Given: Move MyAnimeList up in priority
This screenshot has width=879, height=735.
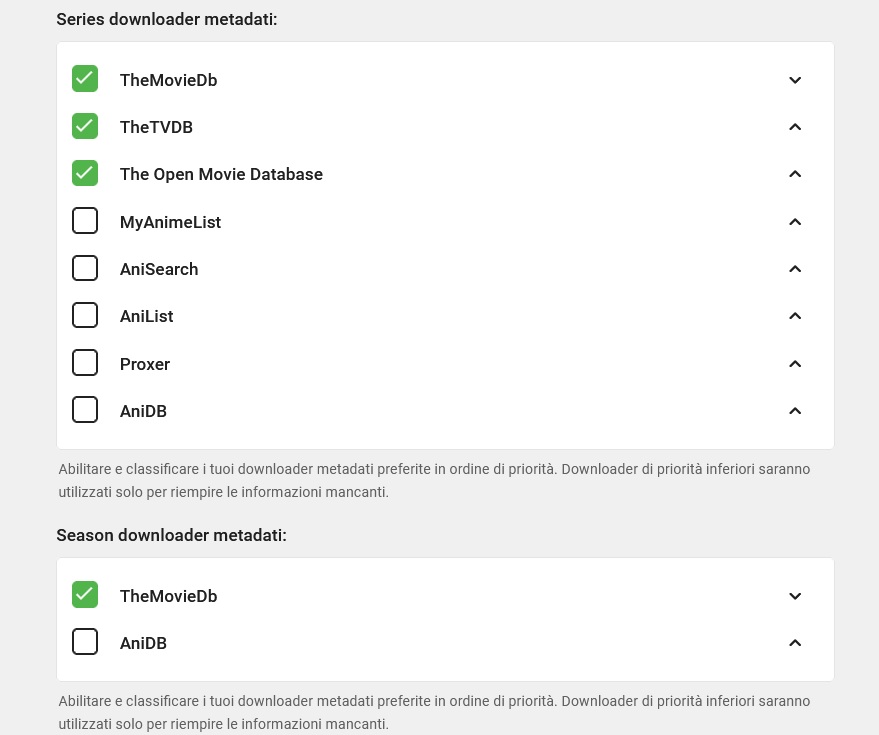Looking at the screenshot, I should pos(795,222).
